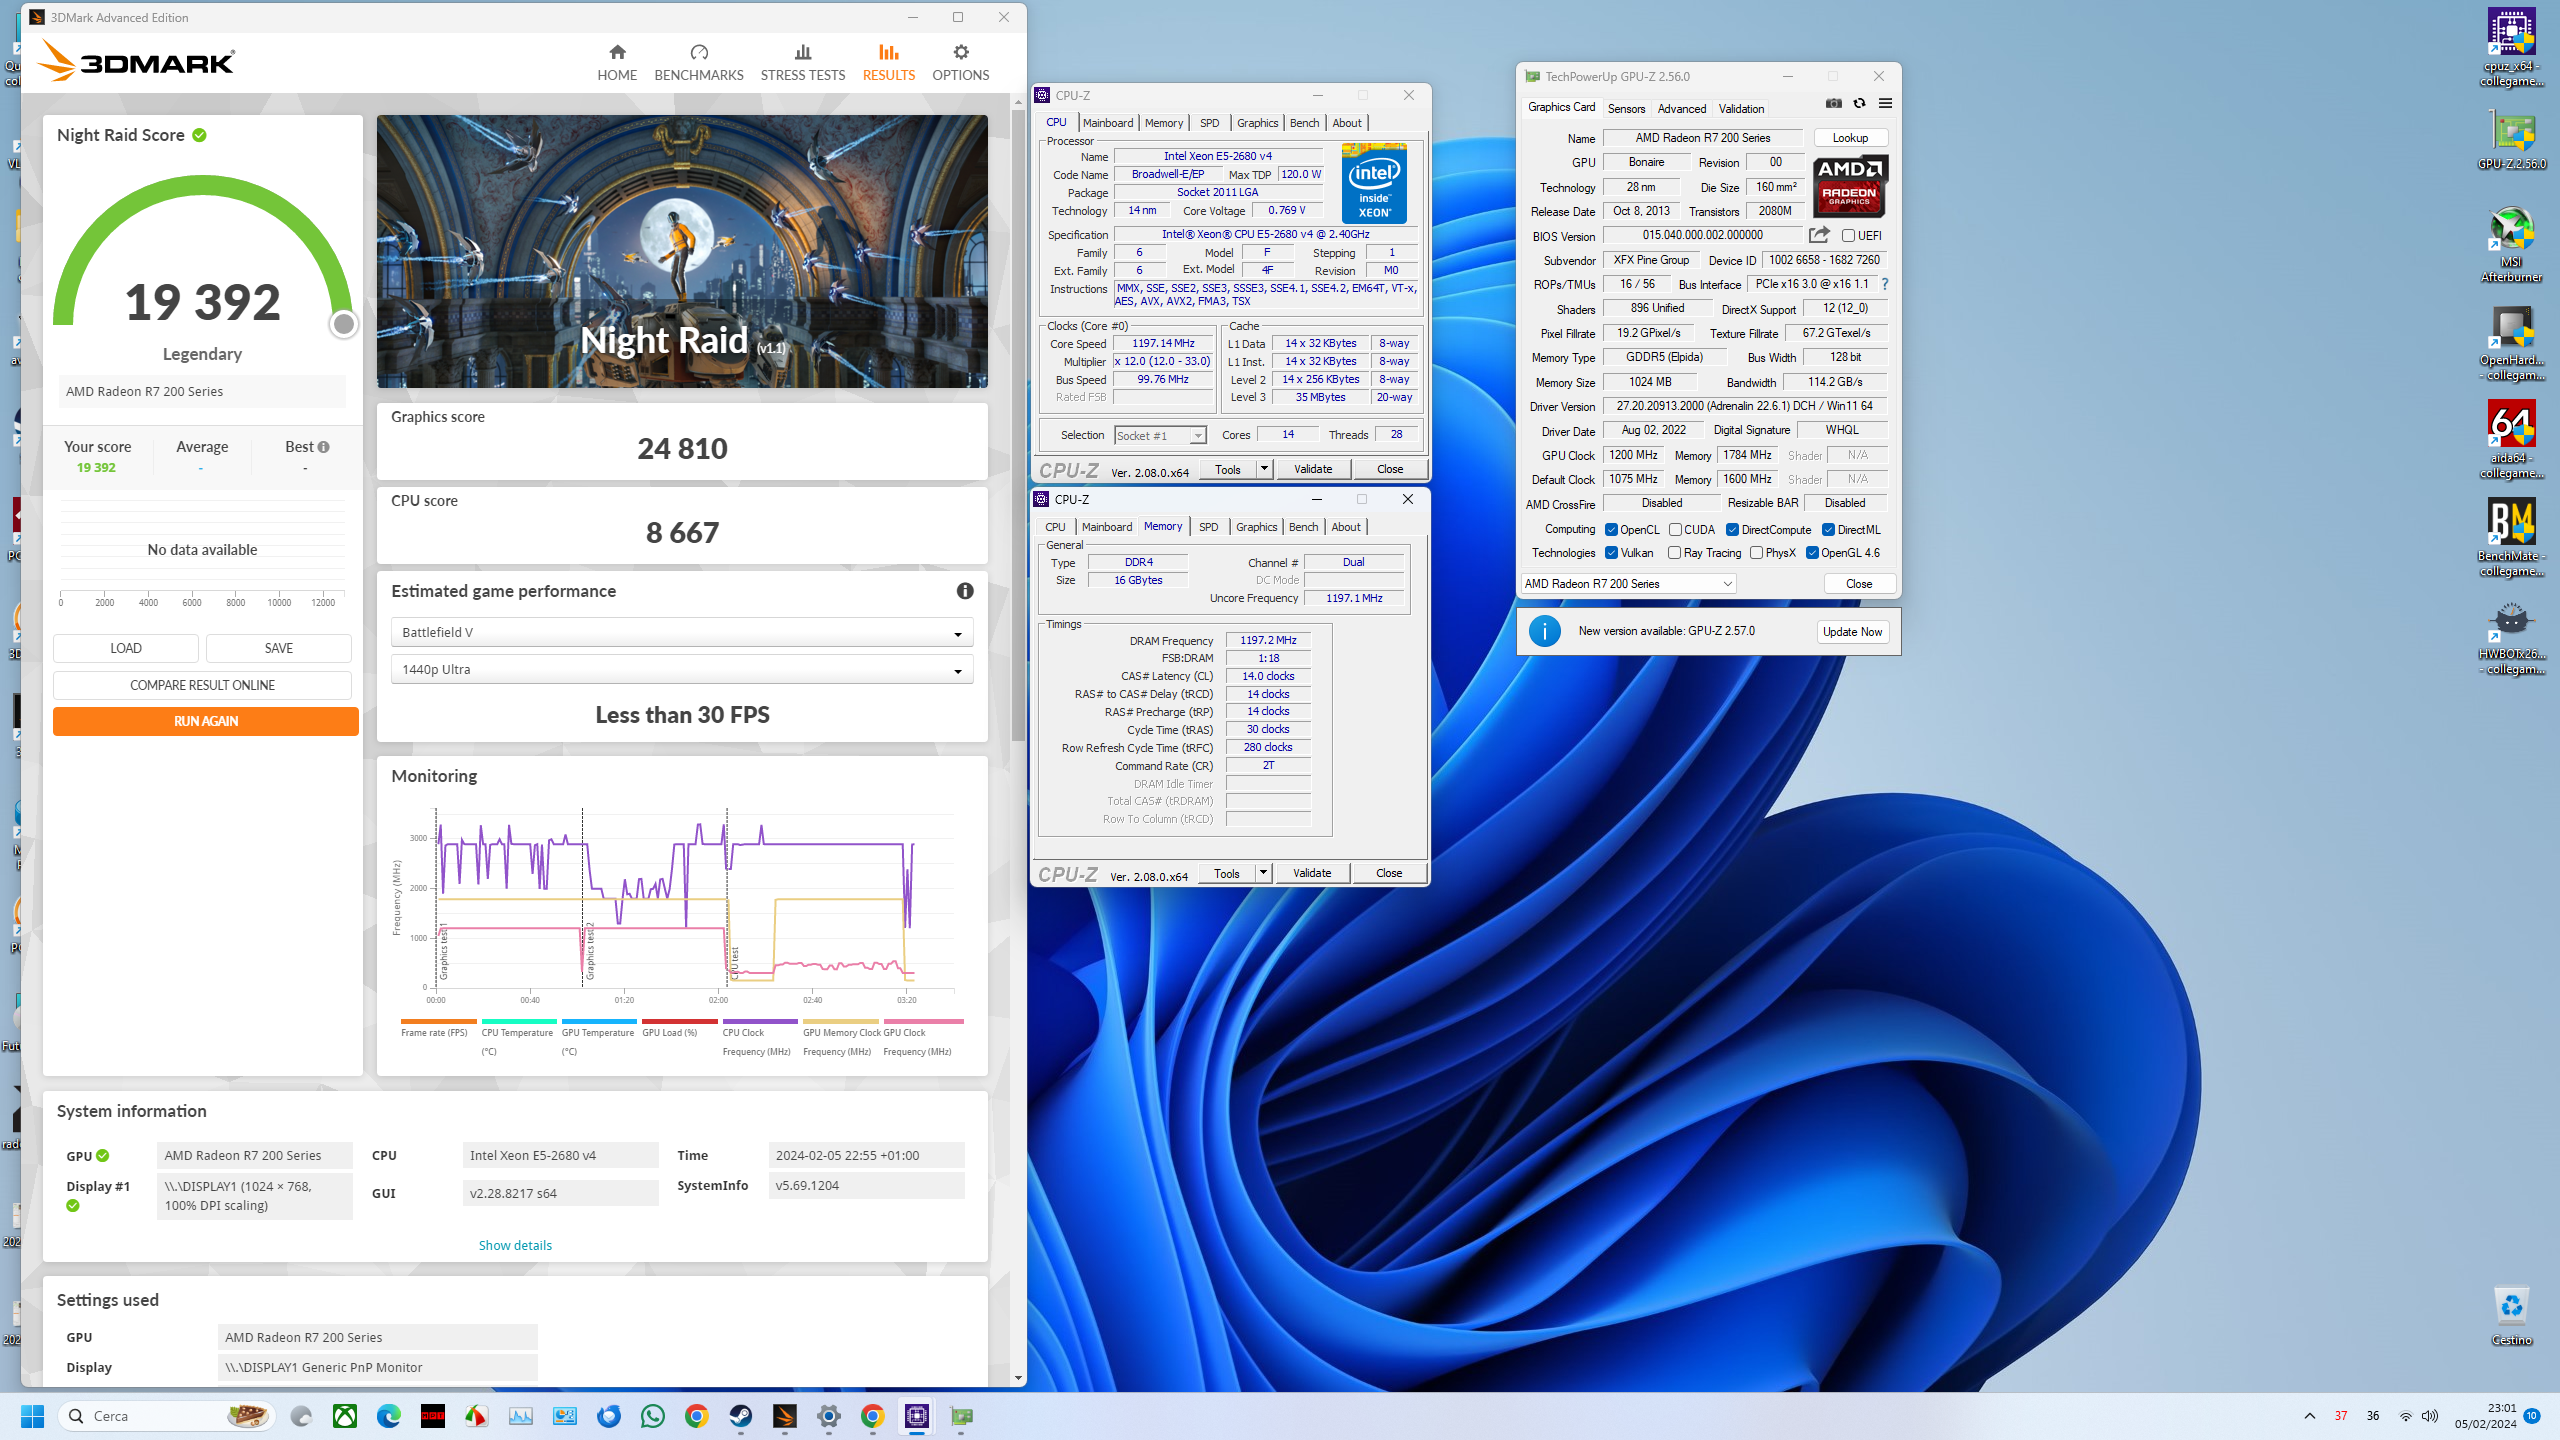Open the GPU-Z 2.56.0 desktop shortcut
Viewport: 2560px width, 1440px height.
(x=2511, y=140)
